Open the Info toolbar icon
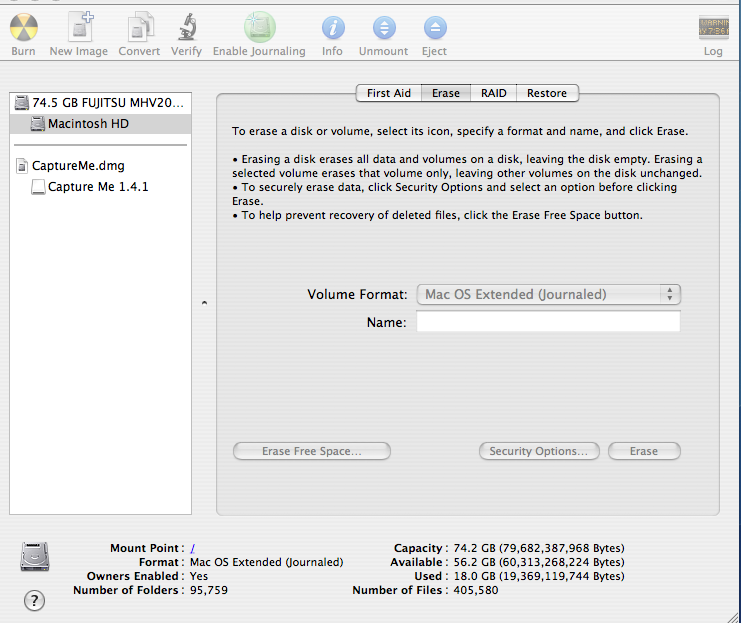 click(333, 28)
